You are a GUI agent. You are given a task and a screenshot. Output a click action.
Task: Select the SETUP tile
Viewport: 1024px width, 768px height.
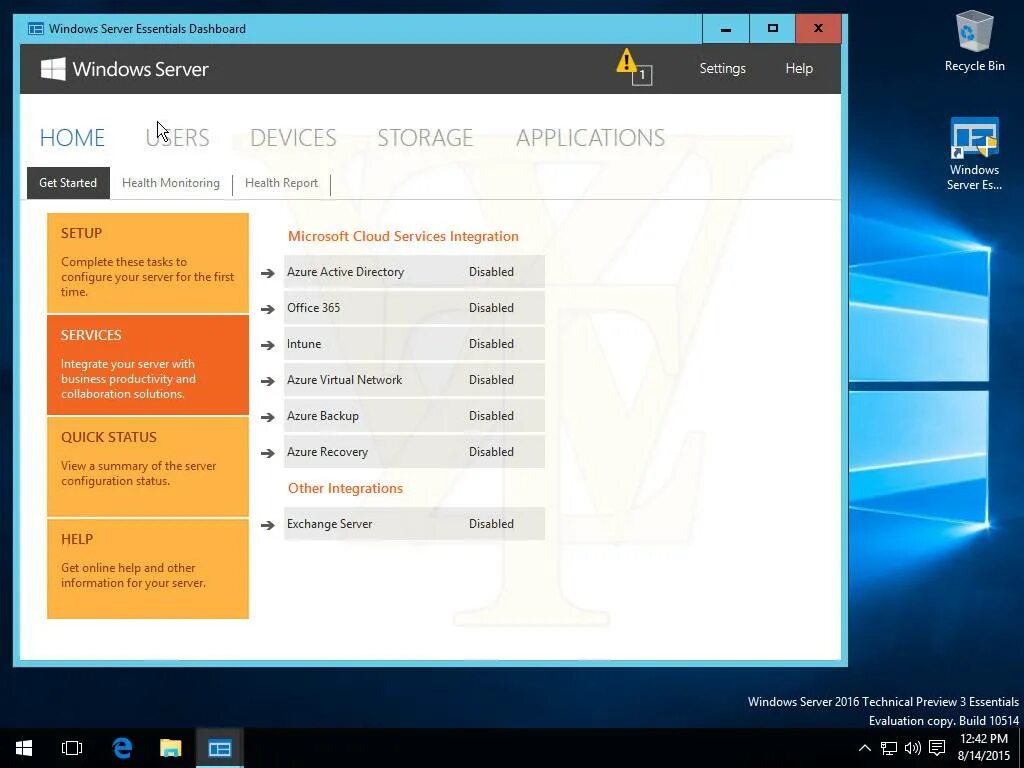click(x=148, y=263)
